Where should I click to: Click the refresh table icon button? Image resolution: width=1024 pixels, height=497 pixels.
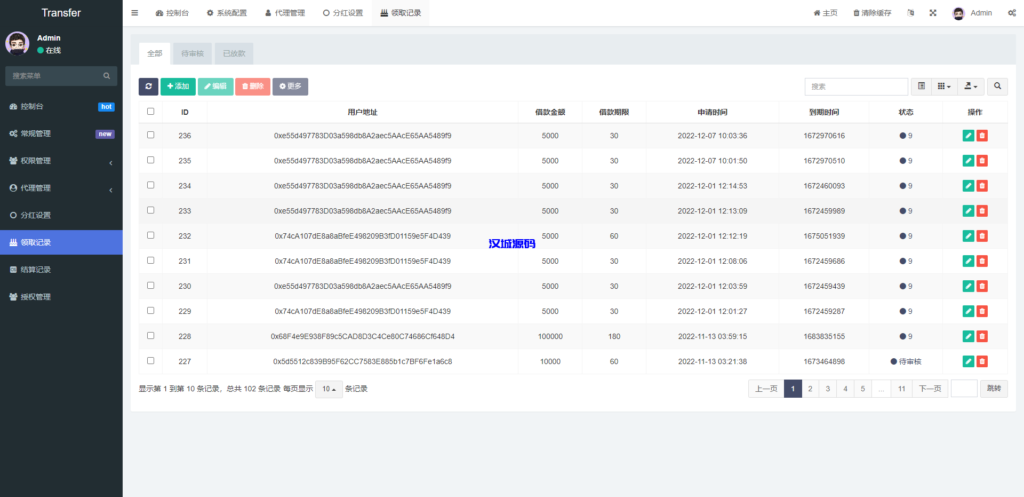pyautogui.click(x=148, y=87)
